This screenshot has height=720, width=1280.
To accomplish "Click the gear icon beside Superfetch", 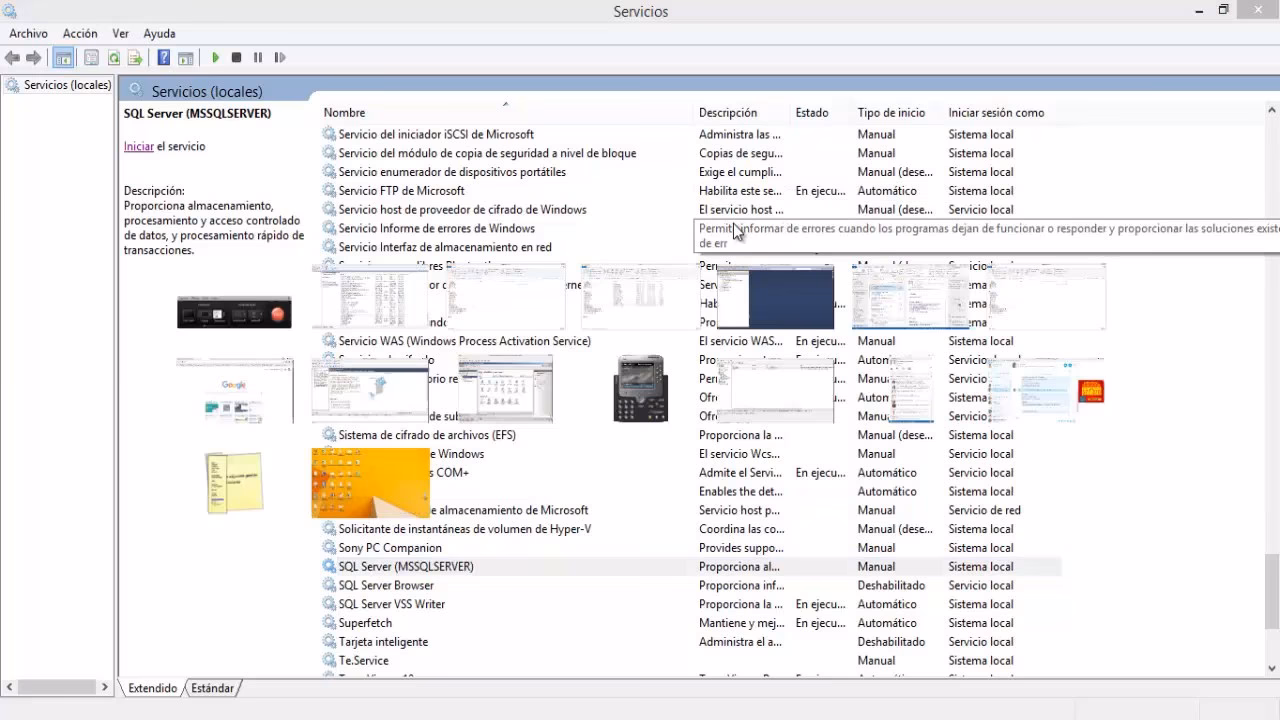I will (x=329, y=624).
